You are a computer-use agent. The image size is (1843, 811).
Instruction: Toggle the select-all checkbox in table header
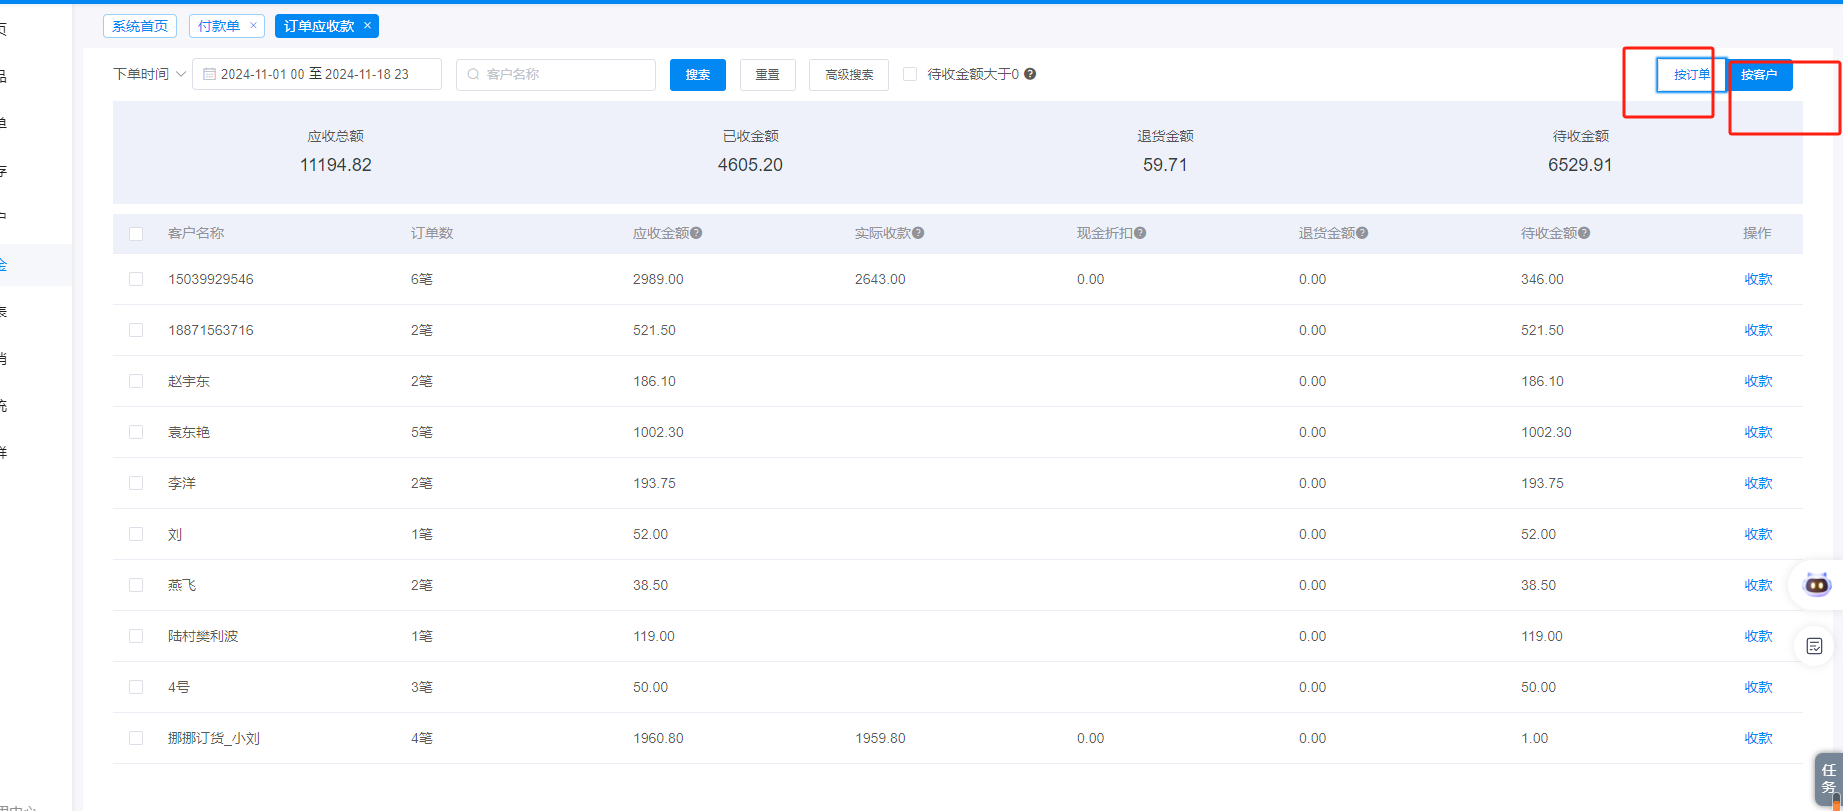pos(136,234)
